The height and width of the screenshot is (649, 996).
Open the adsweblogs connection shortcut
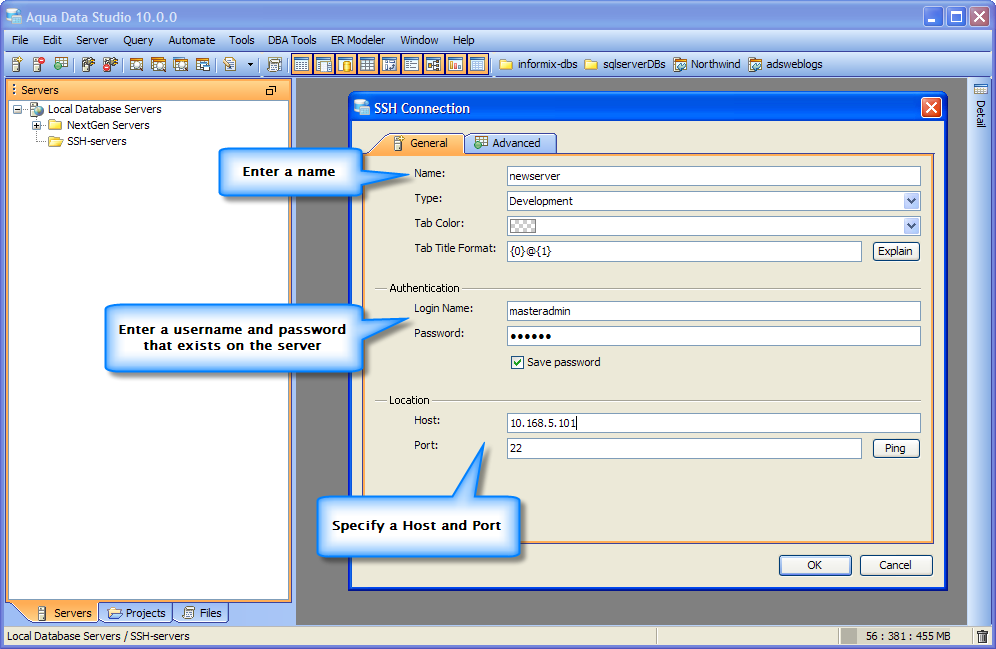785,64
